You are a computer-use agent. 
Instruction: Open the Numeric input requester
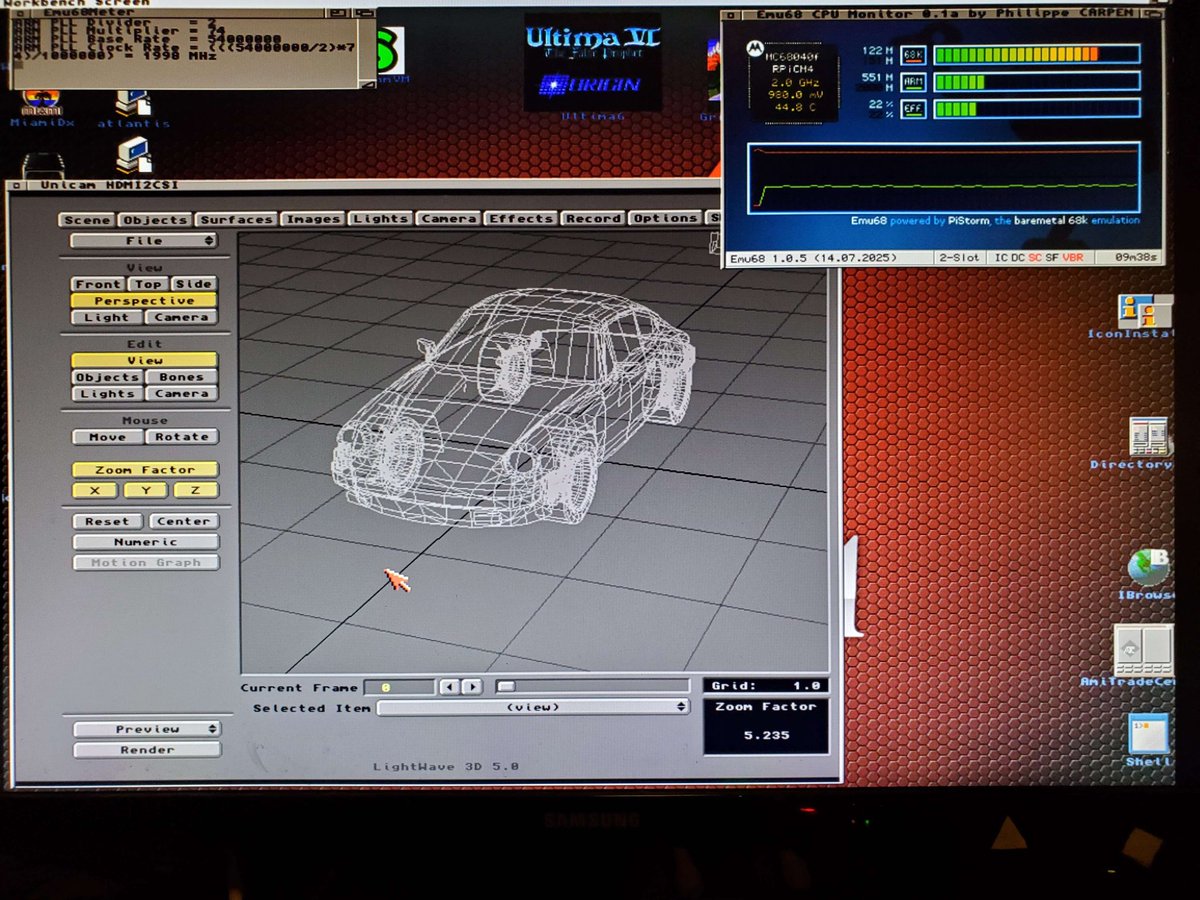coord(146,542)
